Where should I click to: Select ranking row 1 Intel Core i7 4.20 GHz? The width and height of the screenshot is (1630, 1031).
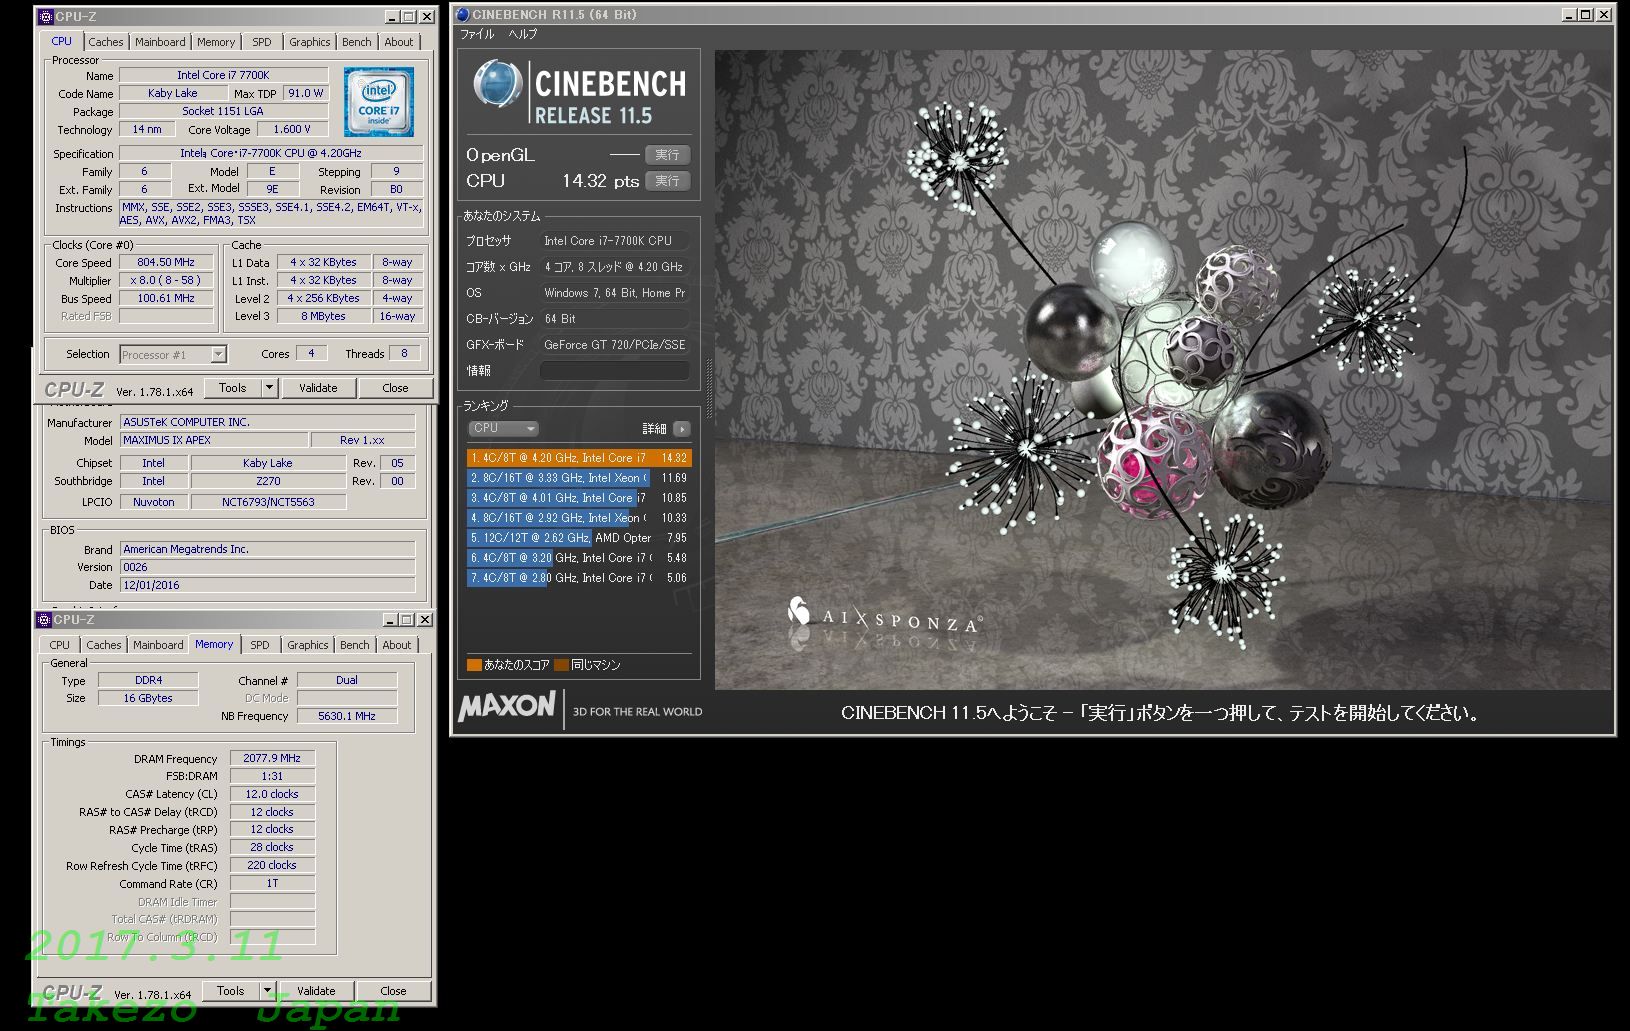pyautogui.click(x=579, y=458)
